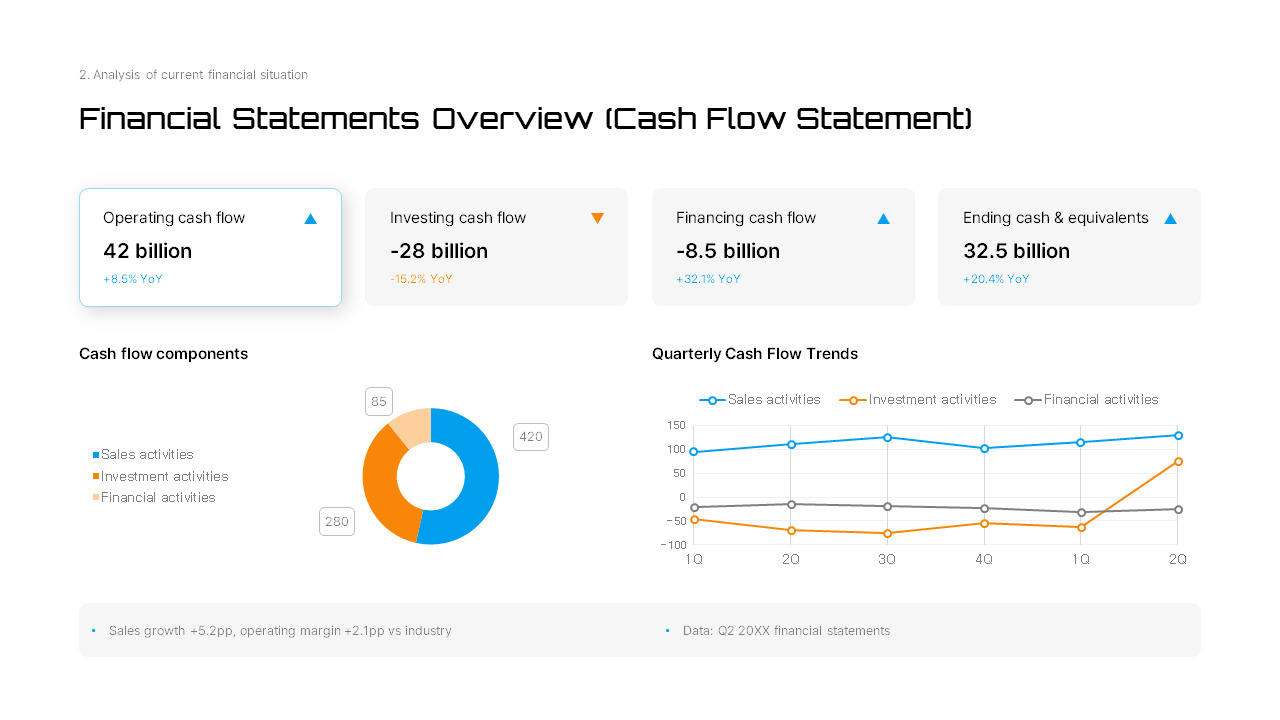
Task: Click the up triangle on Ending cash & equivalents
Action: click(x=1170, y=217)
